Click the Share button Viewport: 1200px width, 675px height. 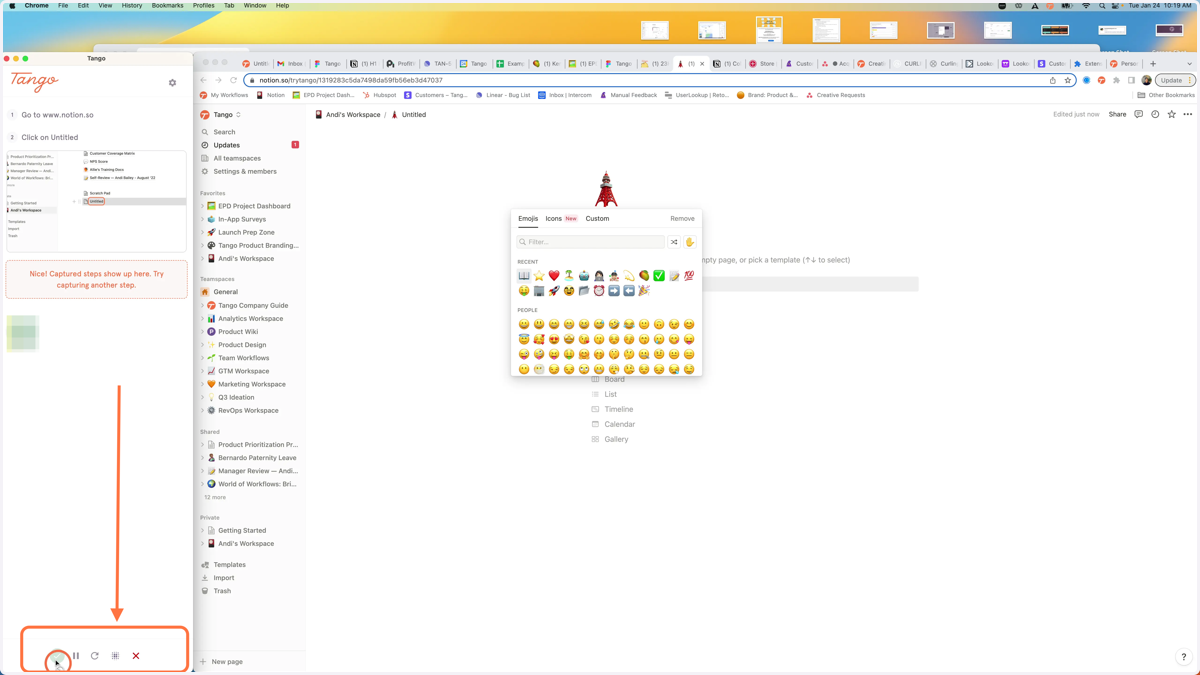(1117, 114)
